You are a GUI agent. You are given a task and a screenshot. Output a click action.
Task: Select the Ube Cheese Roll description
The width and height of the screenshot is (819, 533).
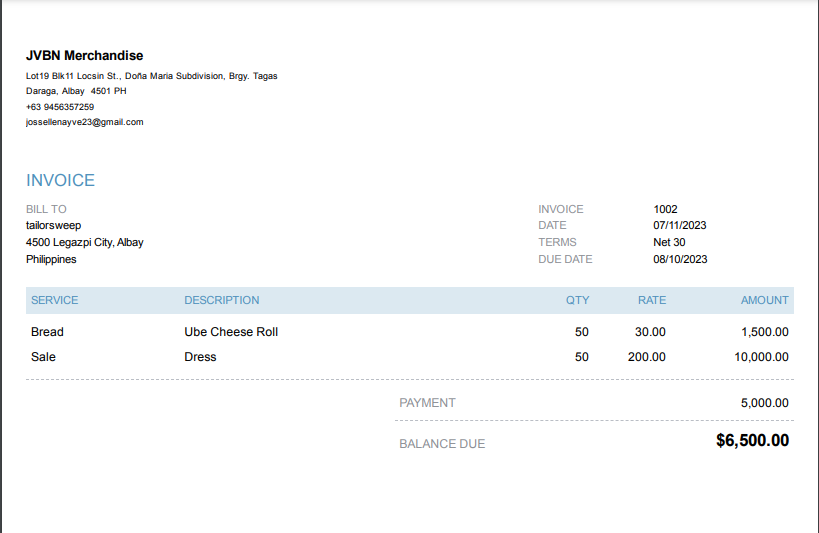231,332
